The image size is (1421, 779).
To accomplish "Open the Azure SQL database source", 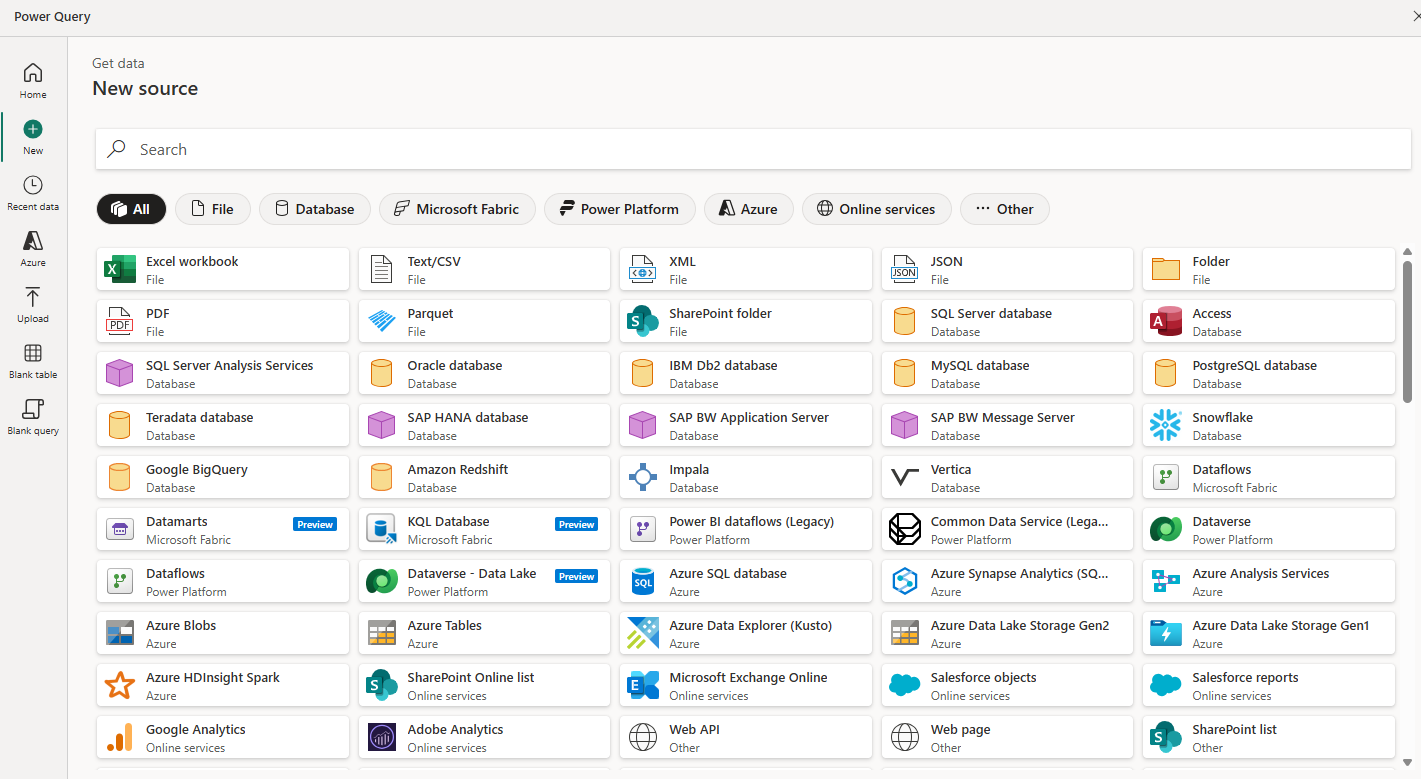I will tap(745, 580).
